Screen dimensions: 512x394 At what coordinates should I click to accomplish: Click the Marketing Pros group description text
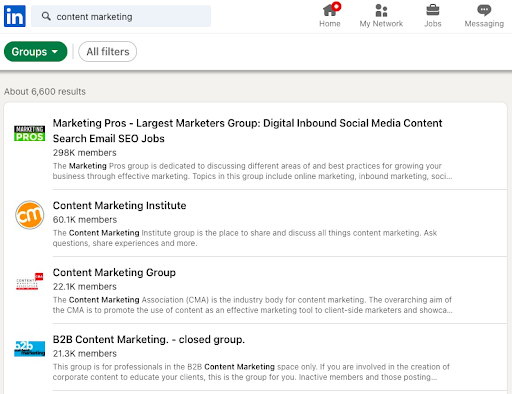(252, 171)
